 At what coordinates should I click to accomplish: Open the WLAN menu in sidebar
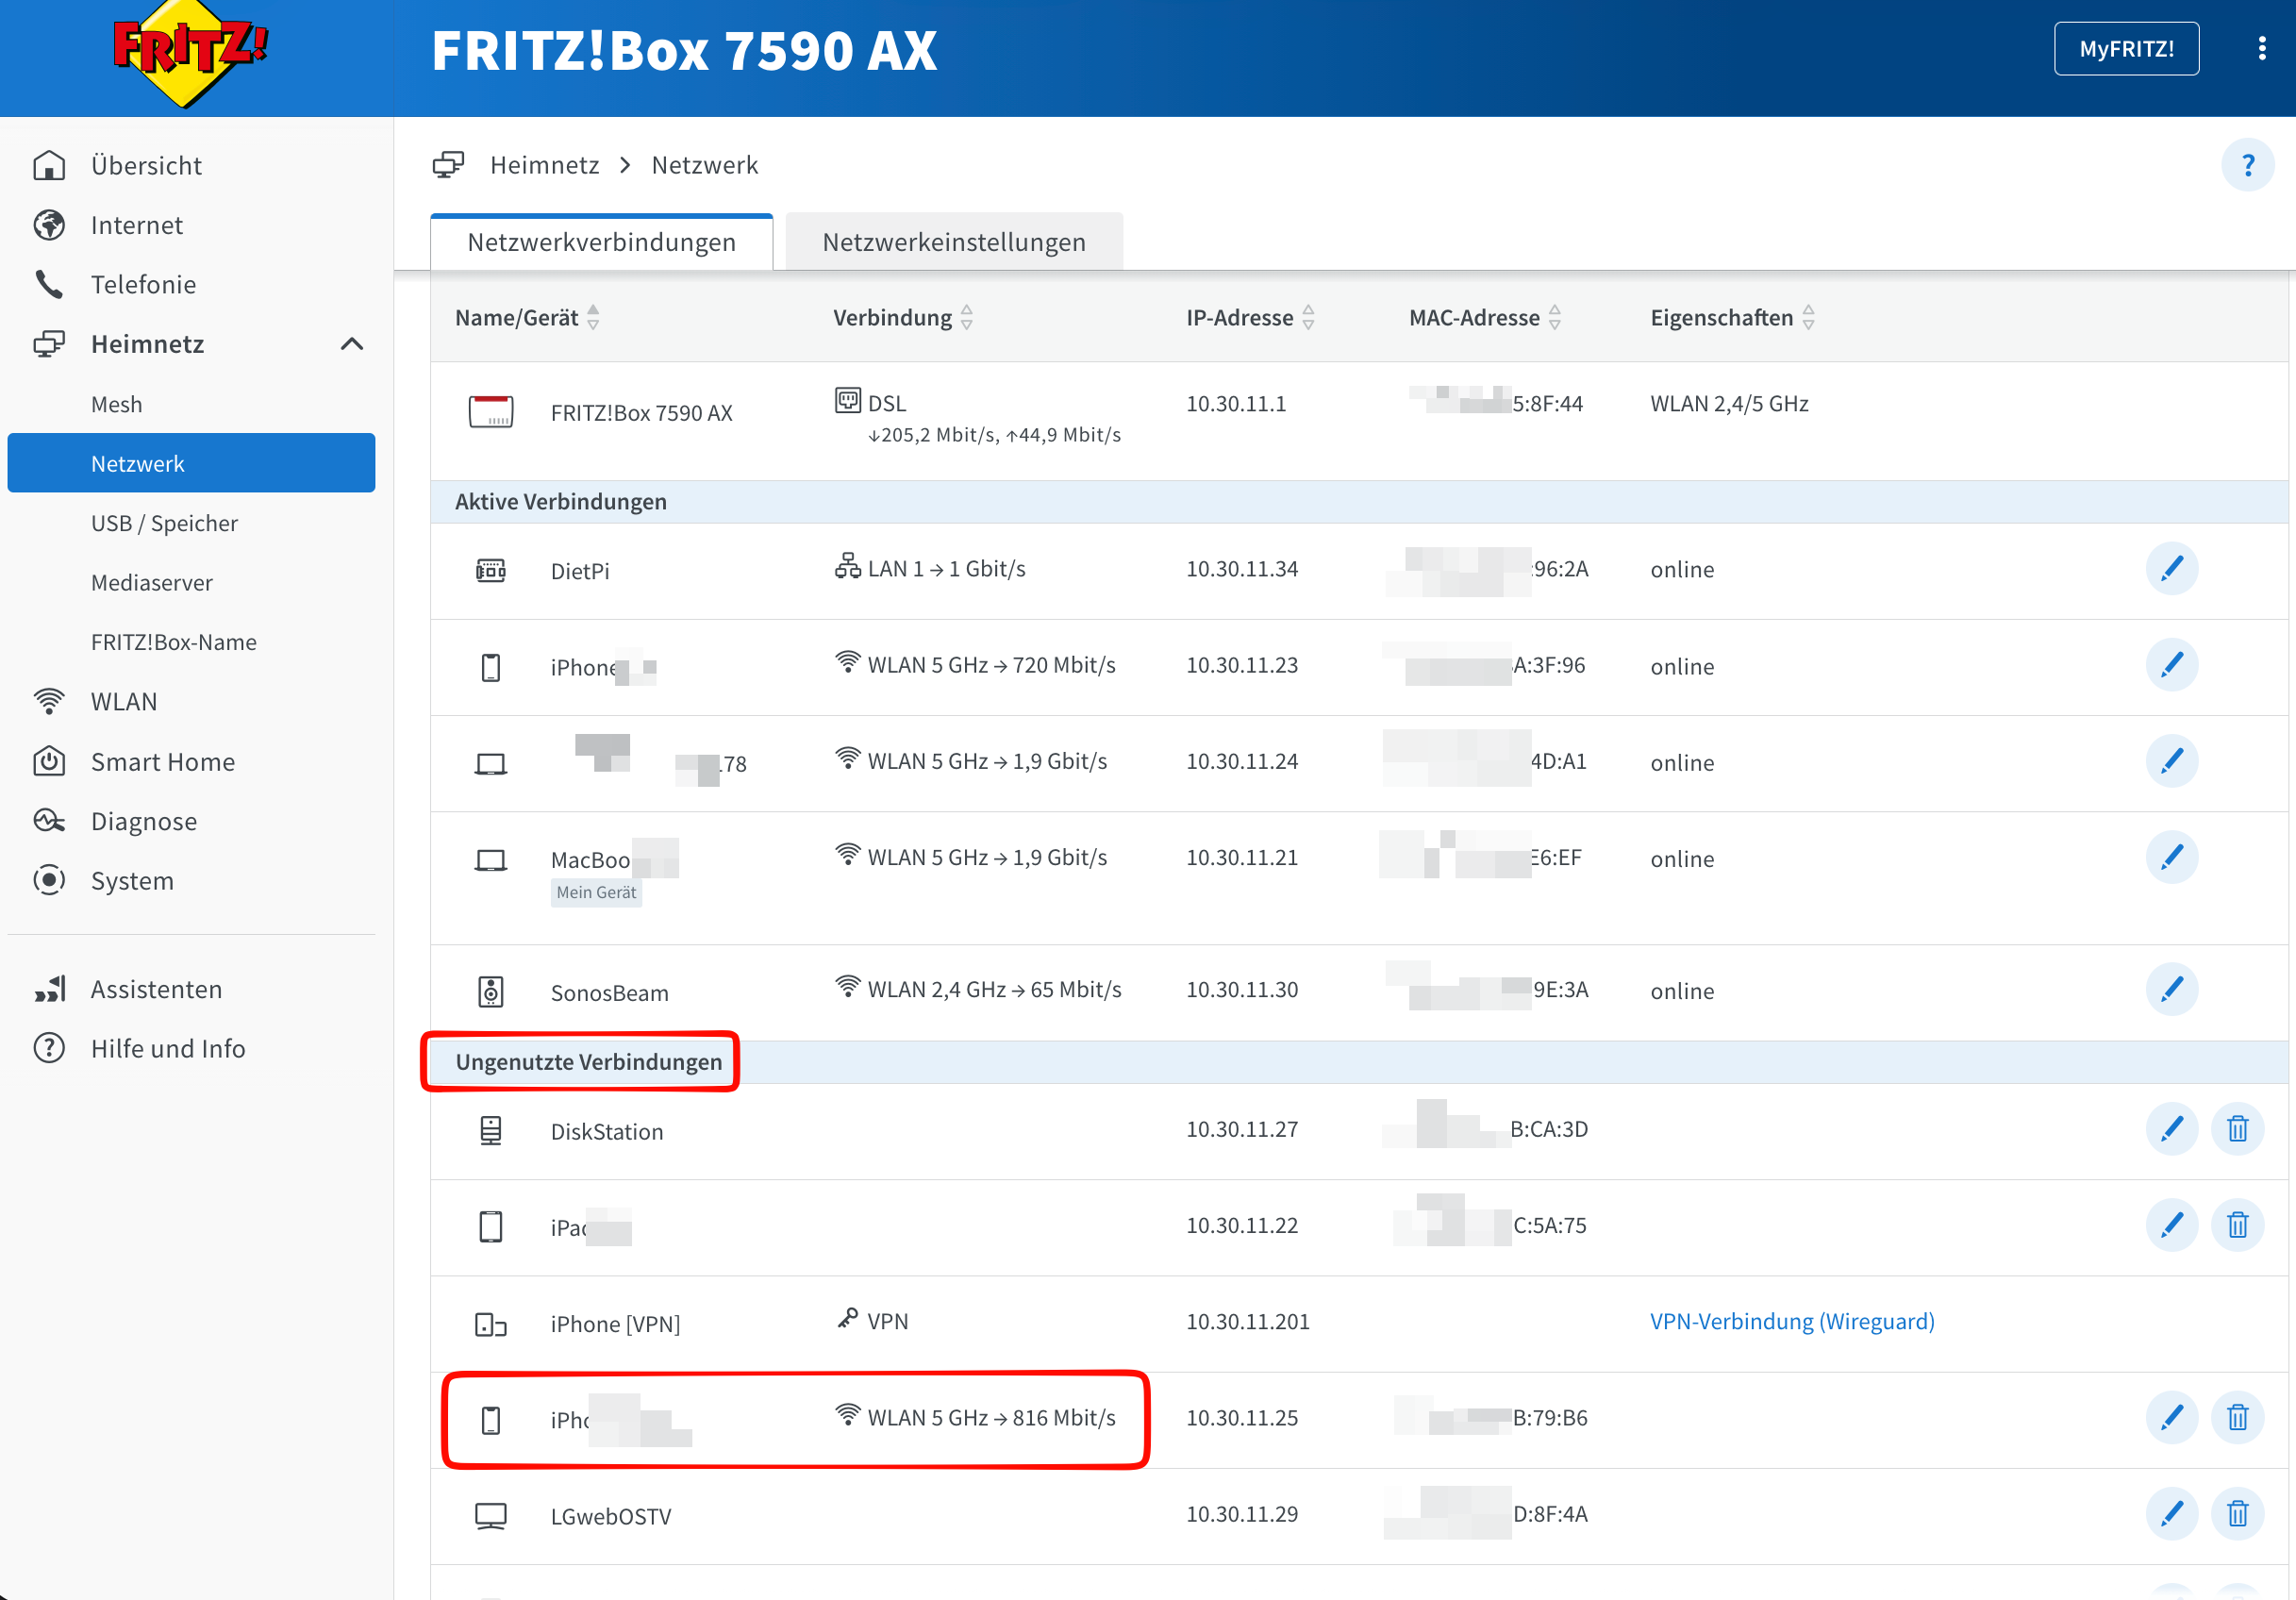[x=124, y=702]
